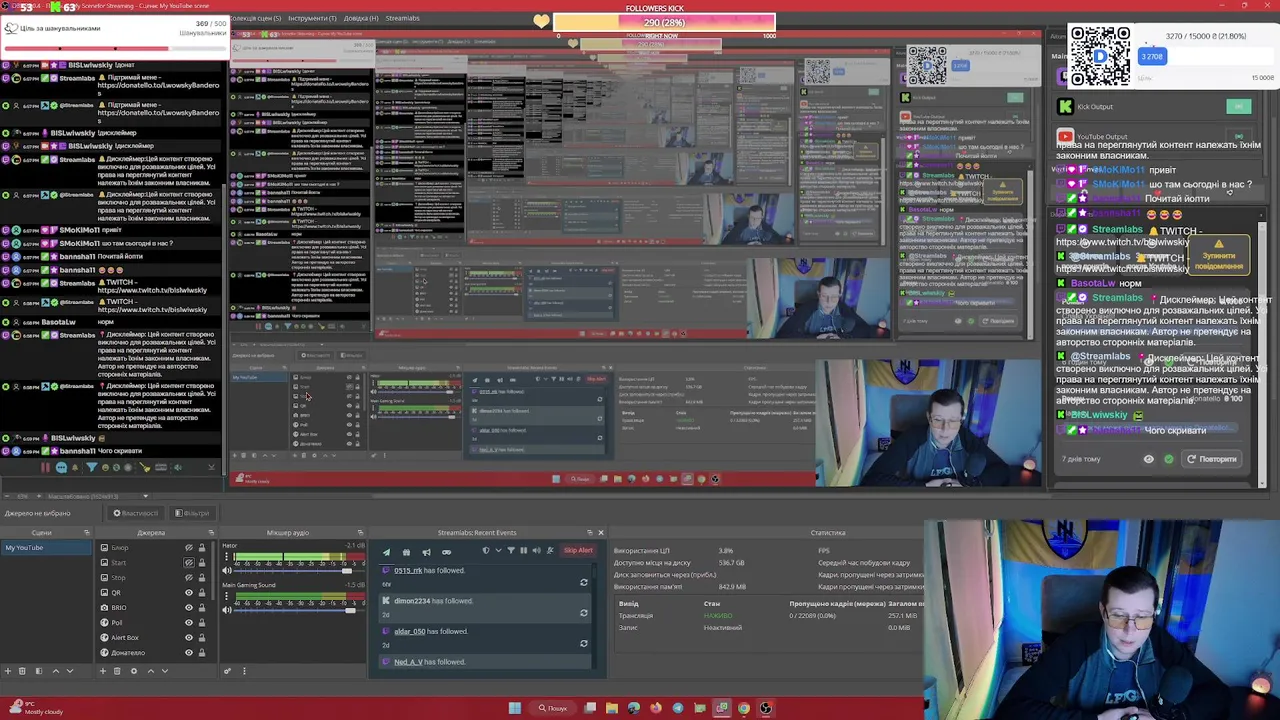The image size is (1280, 720).
Task: Click the Властивості properties button
Action: click(135, 513)
